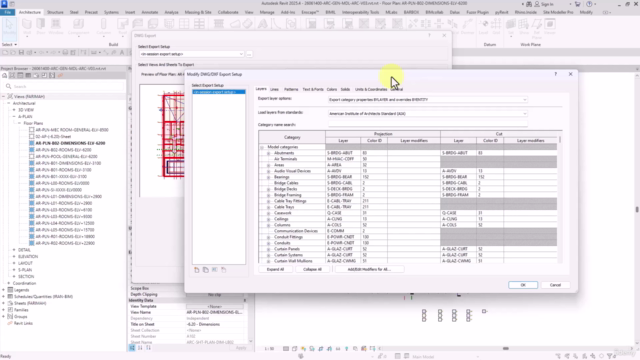Expand the Abutments category row
640x360 pixels.
pyautogui.click(x=269, y=153)
